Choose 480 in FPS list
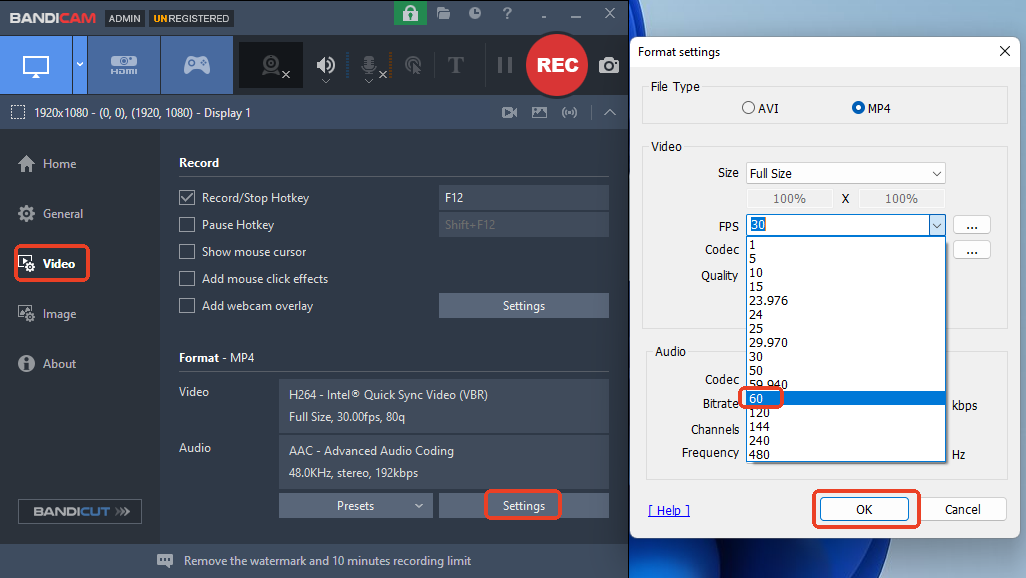The height and width of the screenshot is (578, 1026). tap(845, 454)
